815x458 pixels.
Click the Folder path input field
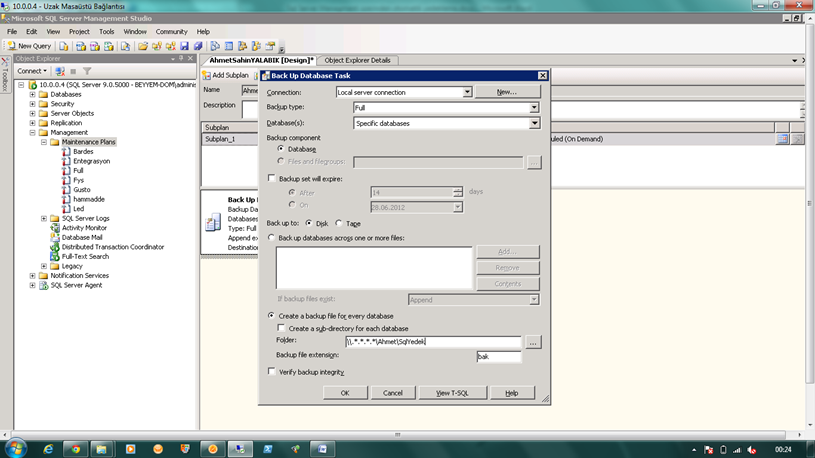(x=433, y=342)
